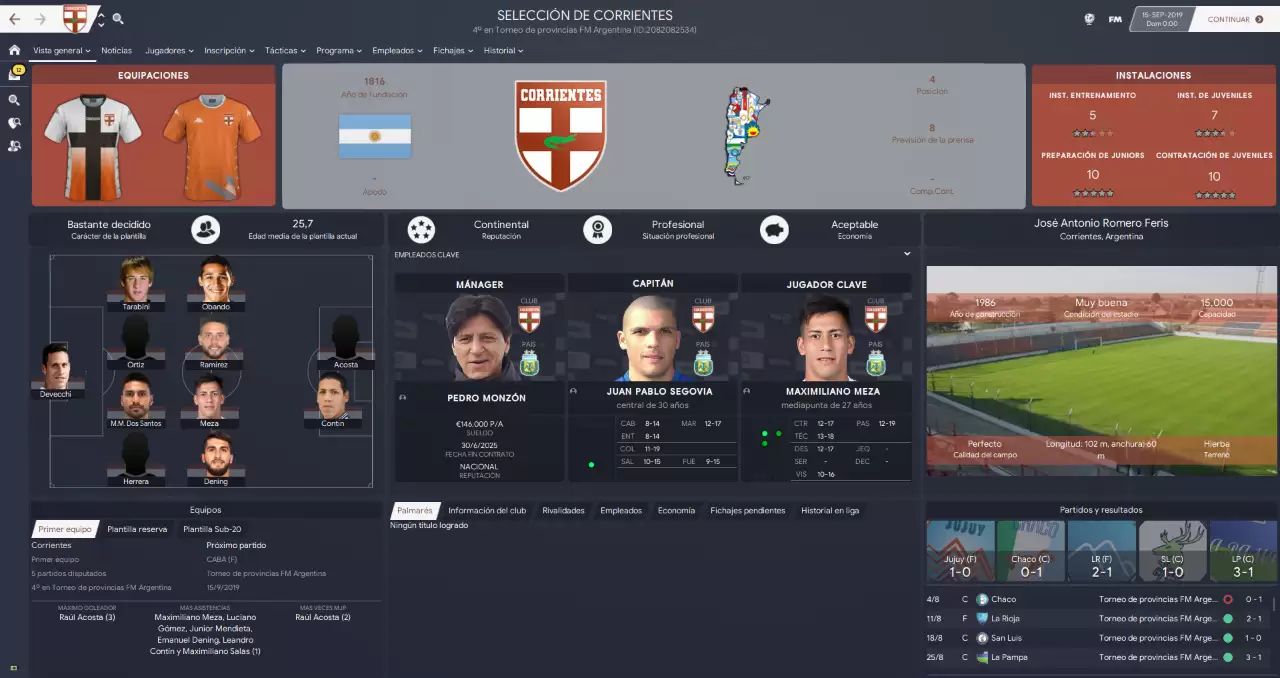Click the stadium photo thumbnail
Image resolution: width=1280 pixels, height=678 pixels.
(x=1101, y=370)
